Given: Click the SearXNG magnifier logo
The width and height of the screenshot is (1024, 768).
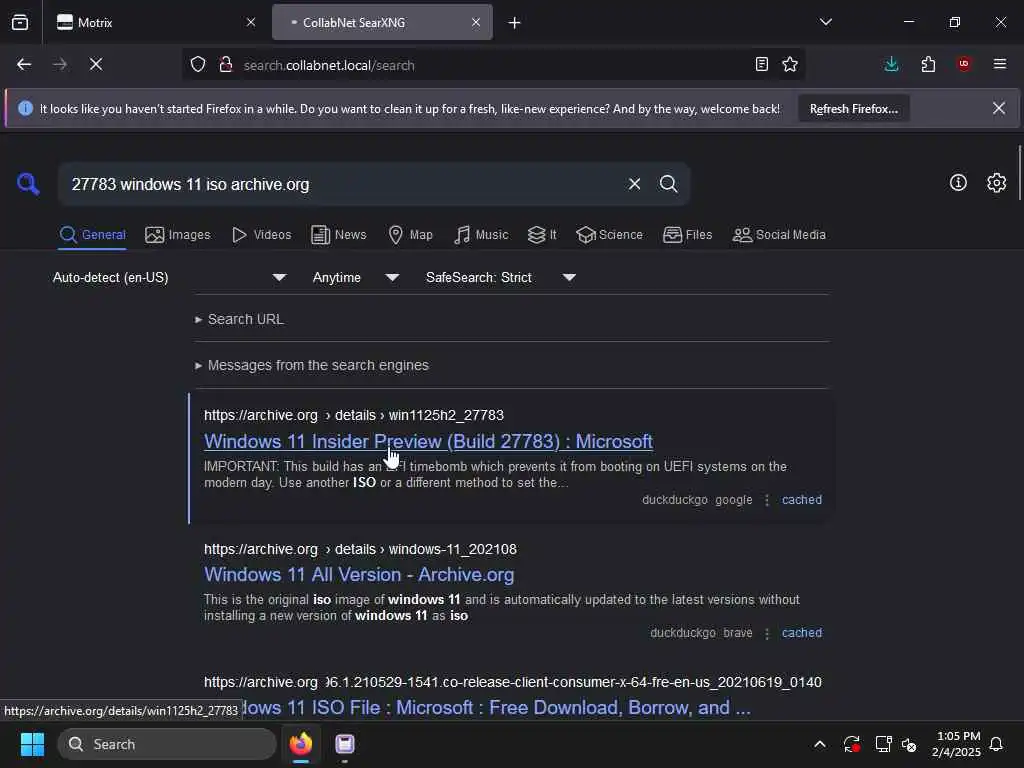Looking at the screenshot, I should [x=28, y=184].
